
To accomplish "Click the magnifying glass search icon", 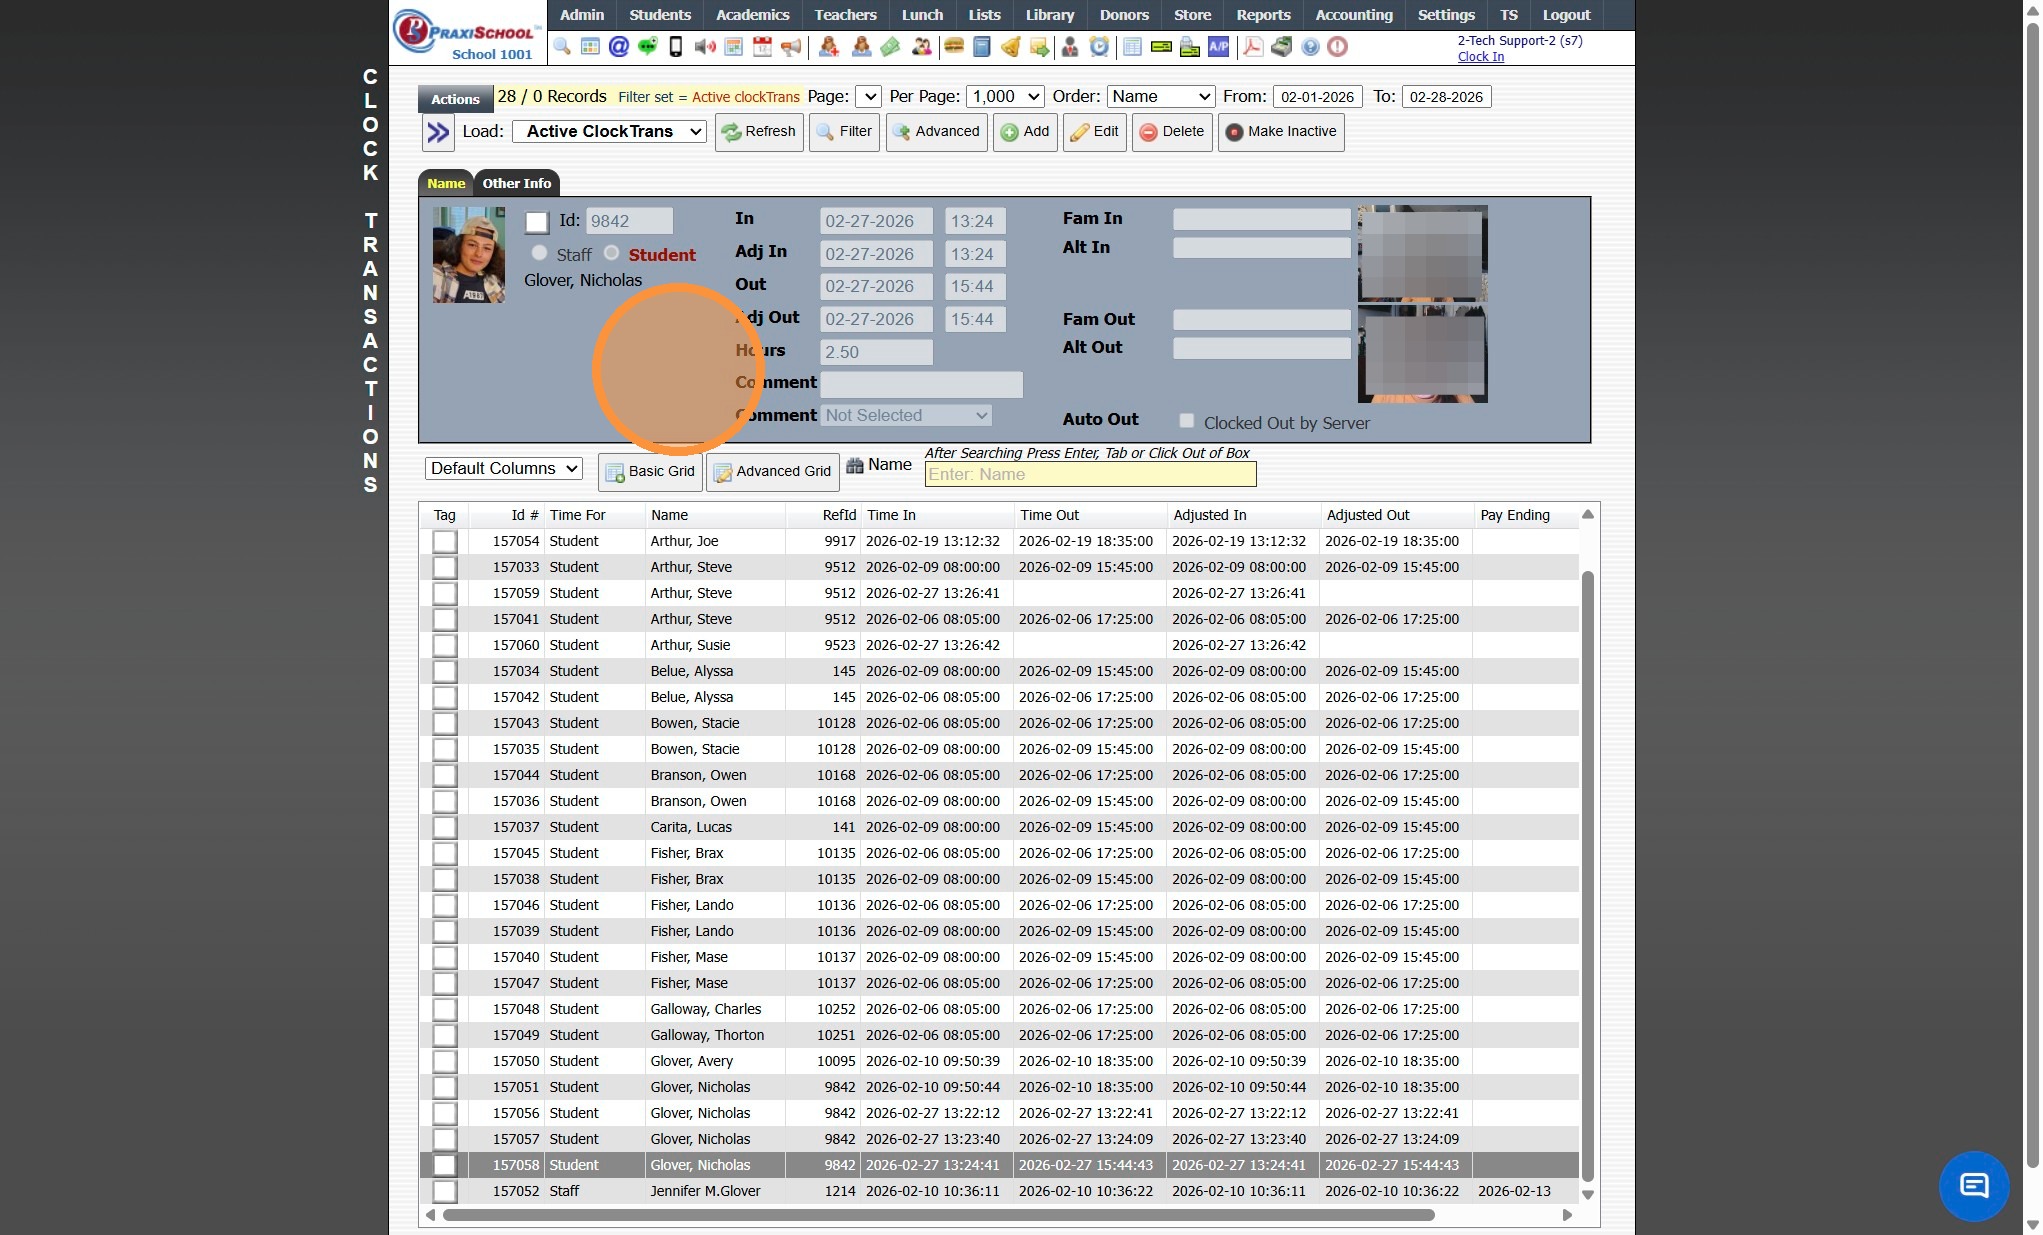I will tap(562, 47).
